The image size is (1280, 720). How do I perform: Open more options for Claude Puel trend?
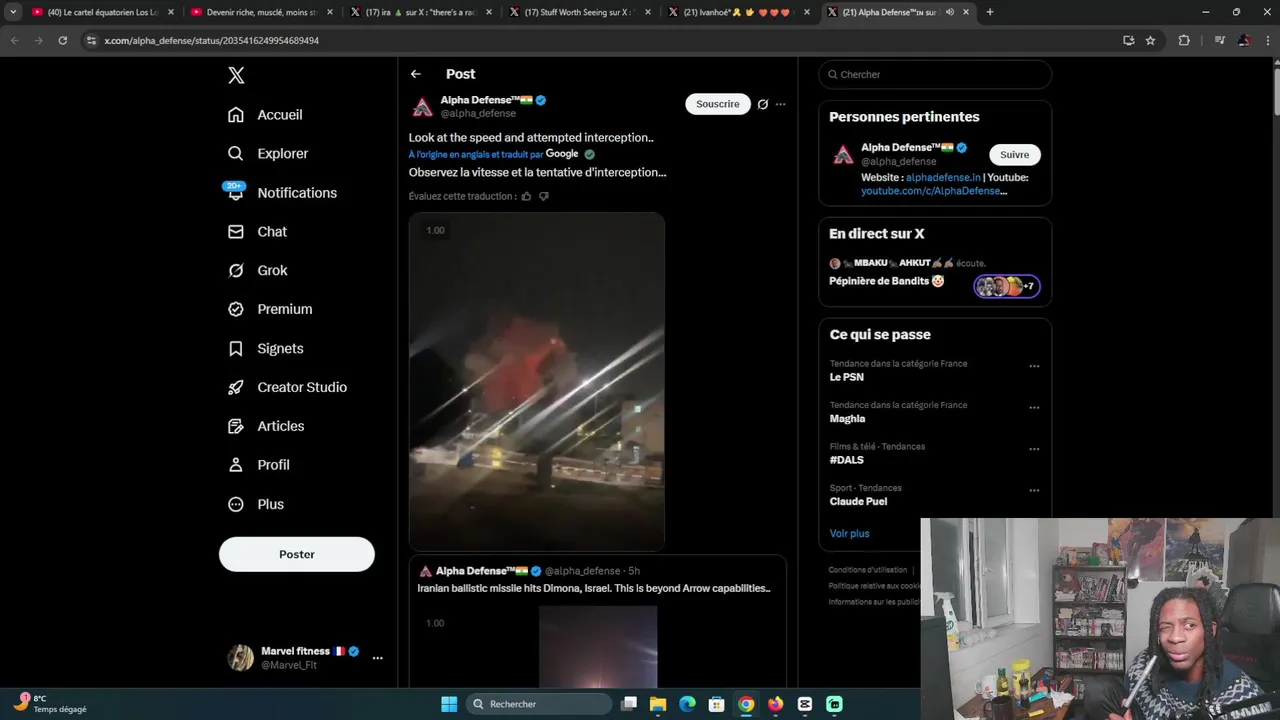pyautogui.click(x=1034, y=491)
